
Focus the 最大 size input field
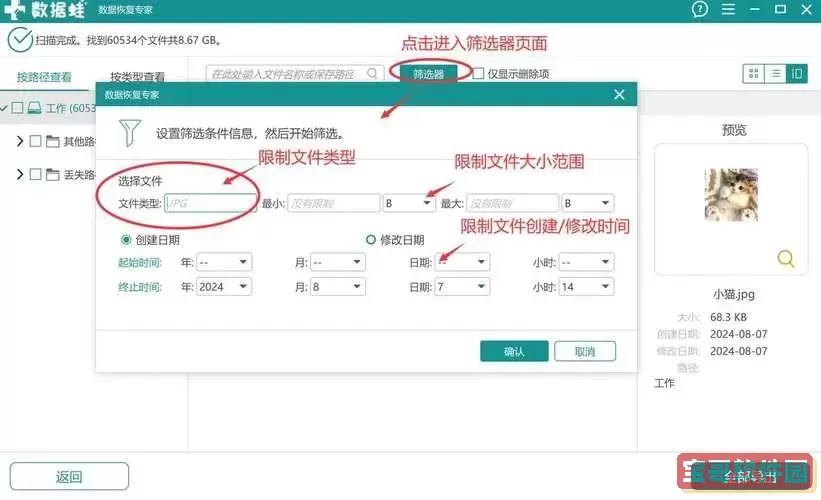(x=513, y=203)
